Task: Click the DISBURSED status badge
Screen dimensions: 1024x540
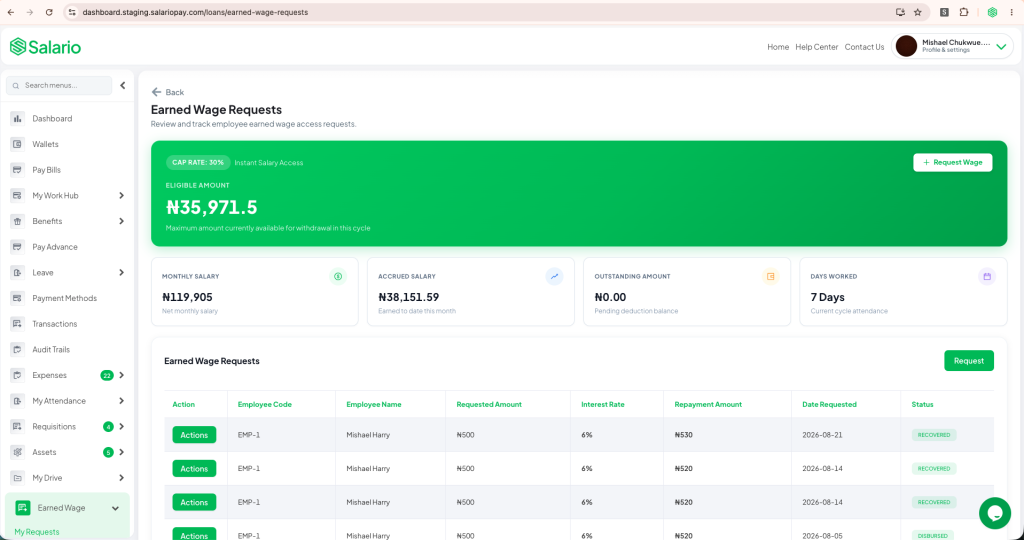Action: pyautogui.click(x=932, y=535)
